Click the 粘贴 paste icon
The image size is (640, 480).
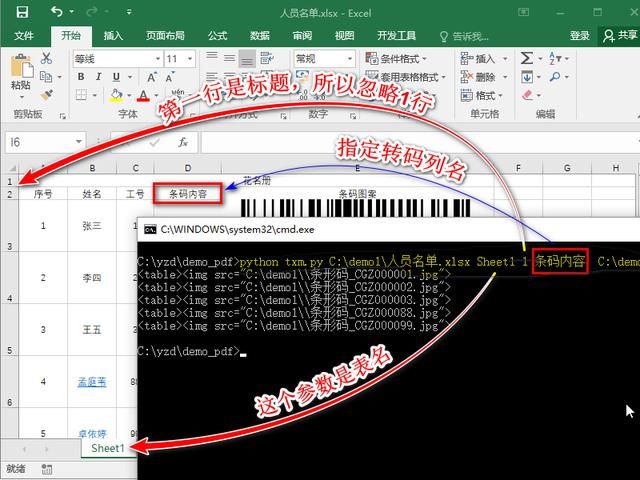click(21, 66)
